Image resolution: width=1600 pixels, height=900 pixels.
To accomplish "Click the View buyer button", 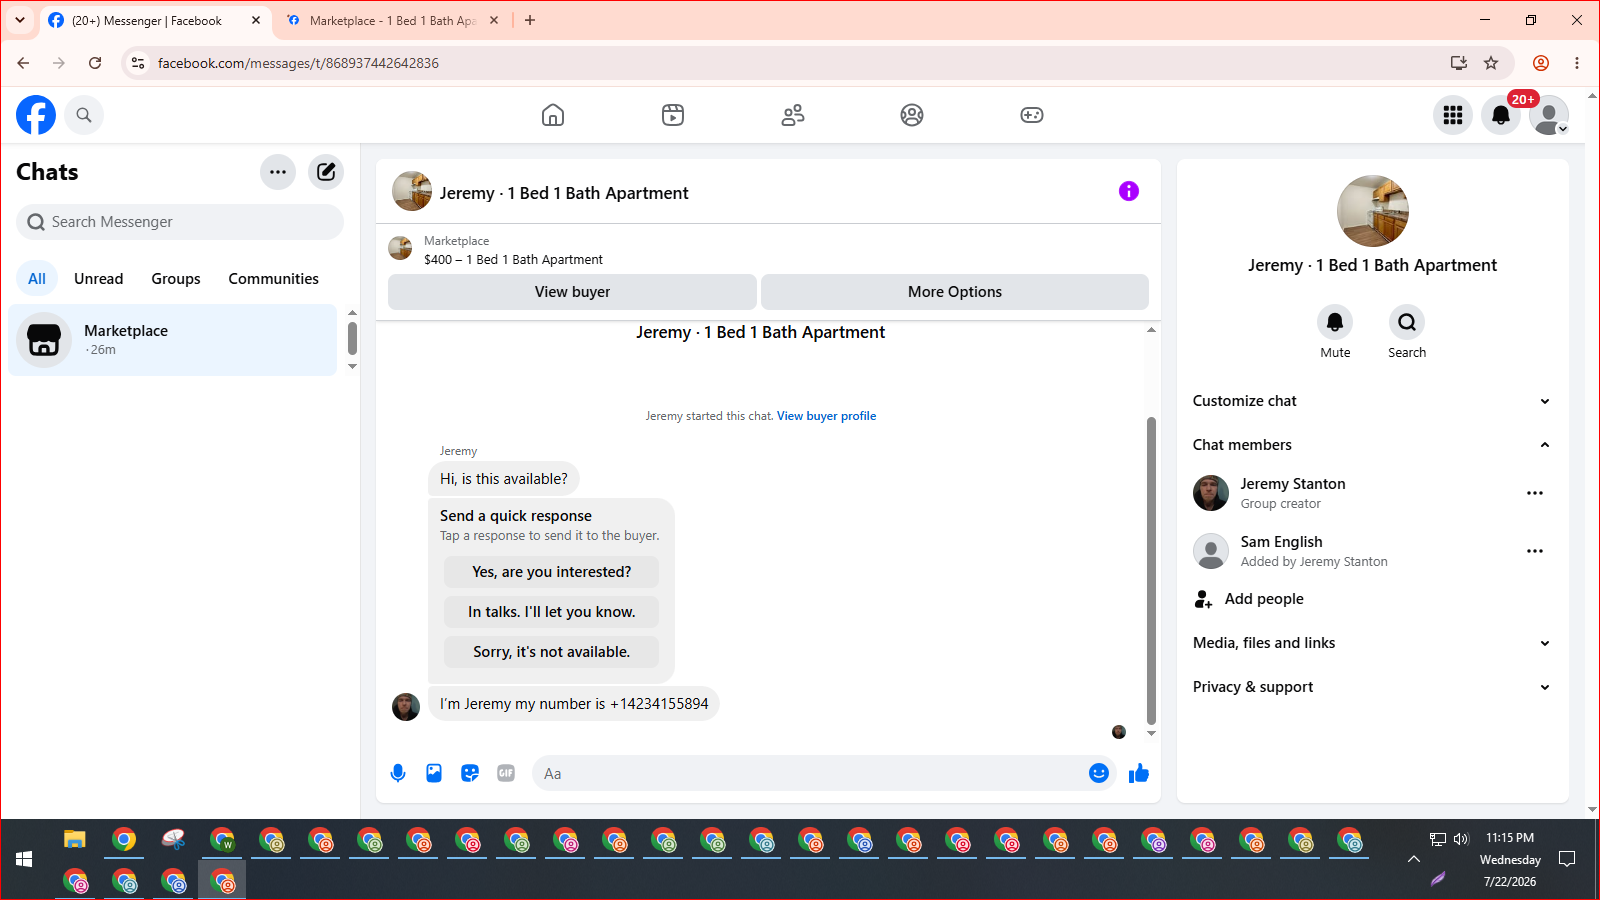I will coord(572,292).
